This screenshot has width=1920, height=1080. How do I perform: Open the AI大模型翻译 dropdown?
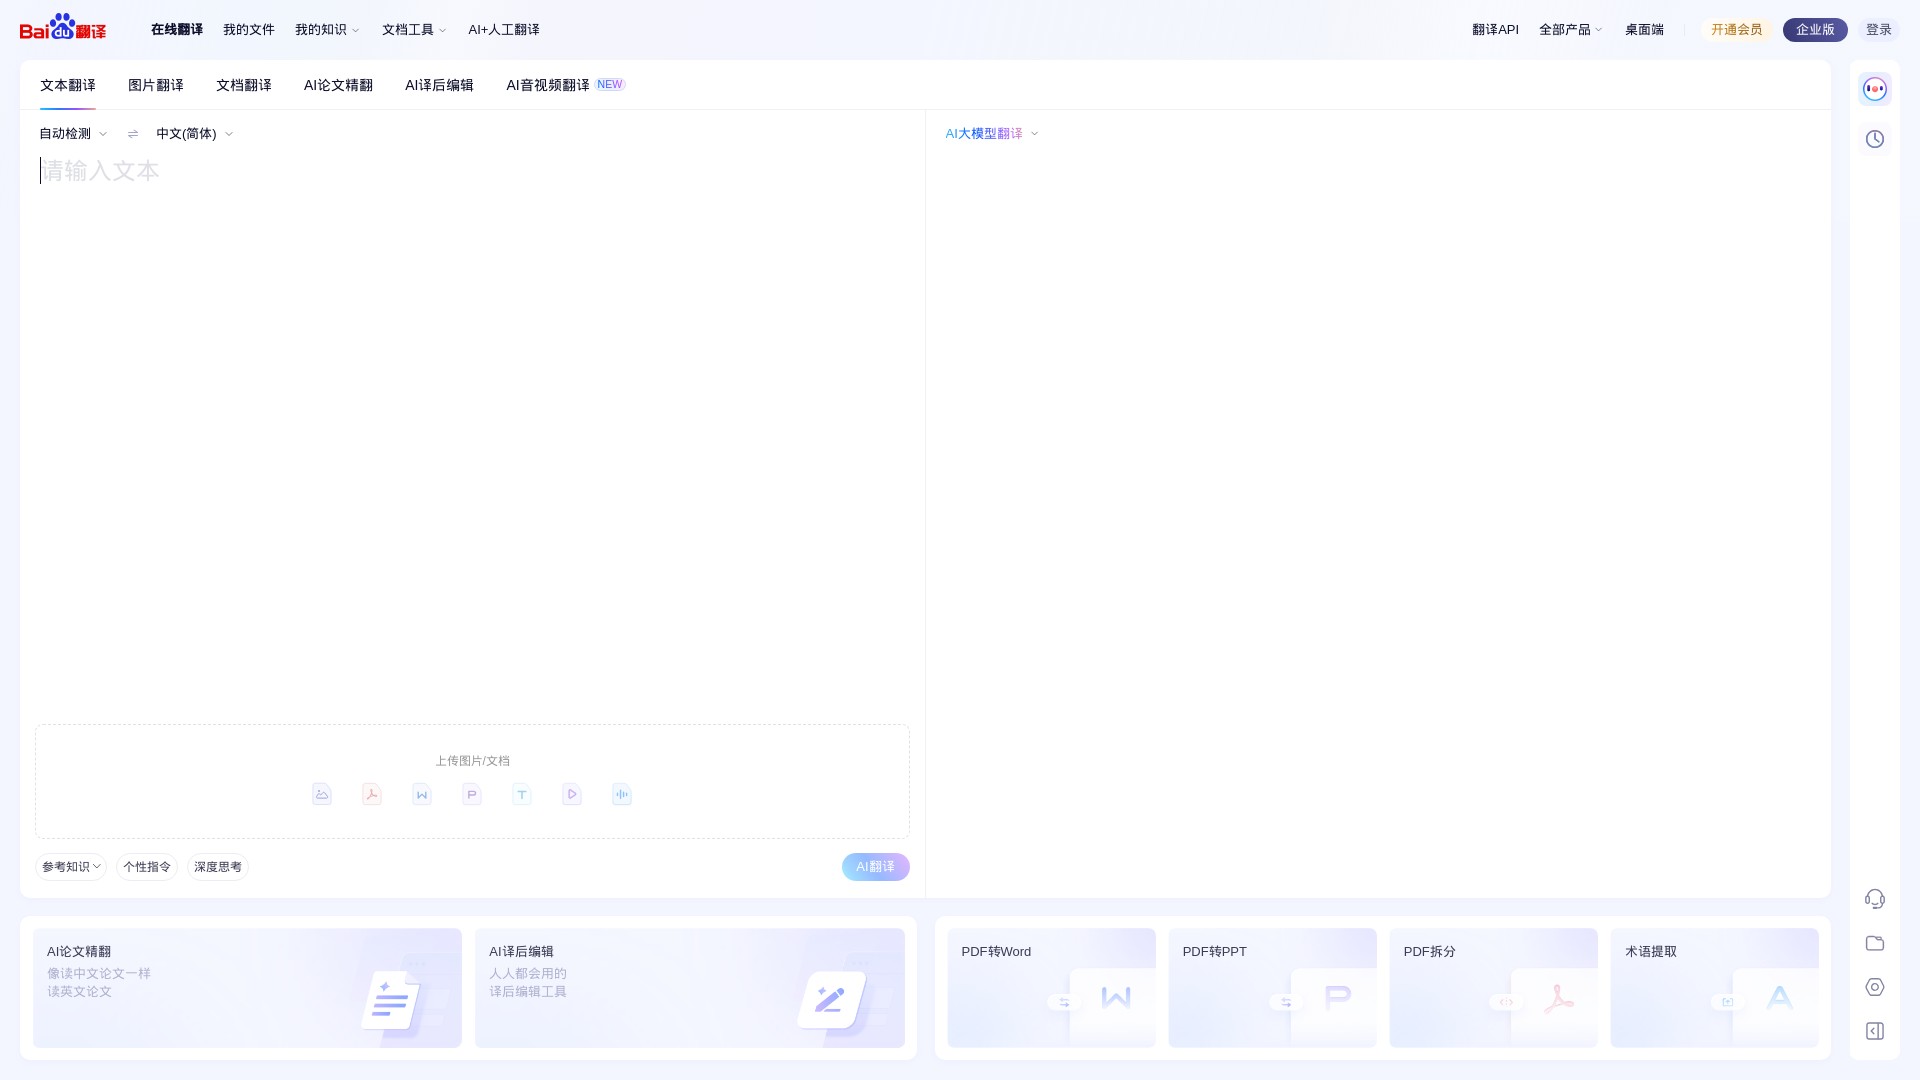point(989,132)
